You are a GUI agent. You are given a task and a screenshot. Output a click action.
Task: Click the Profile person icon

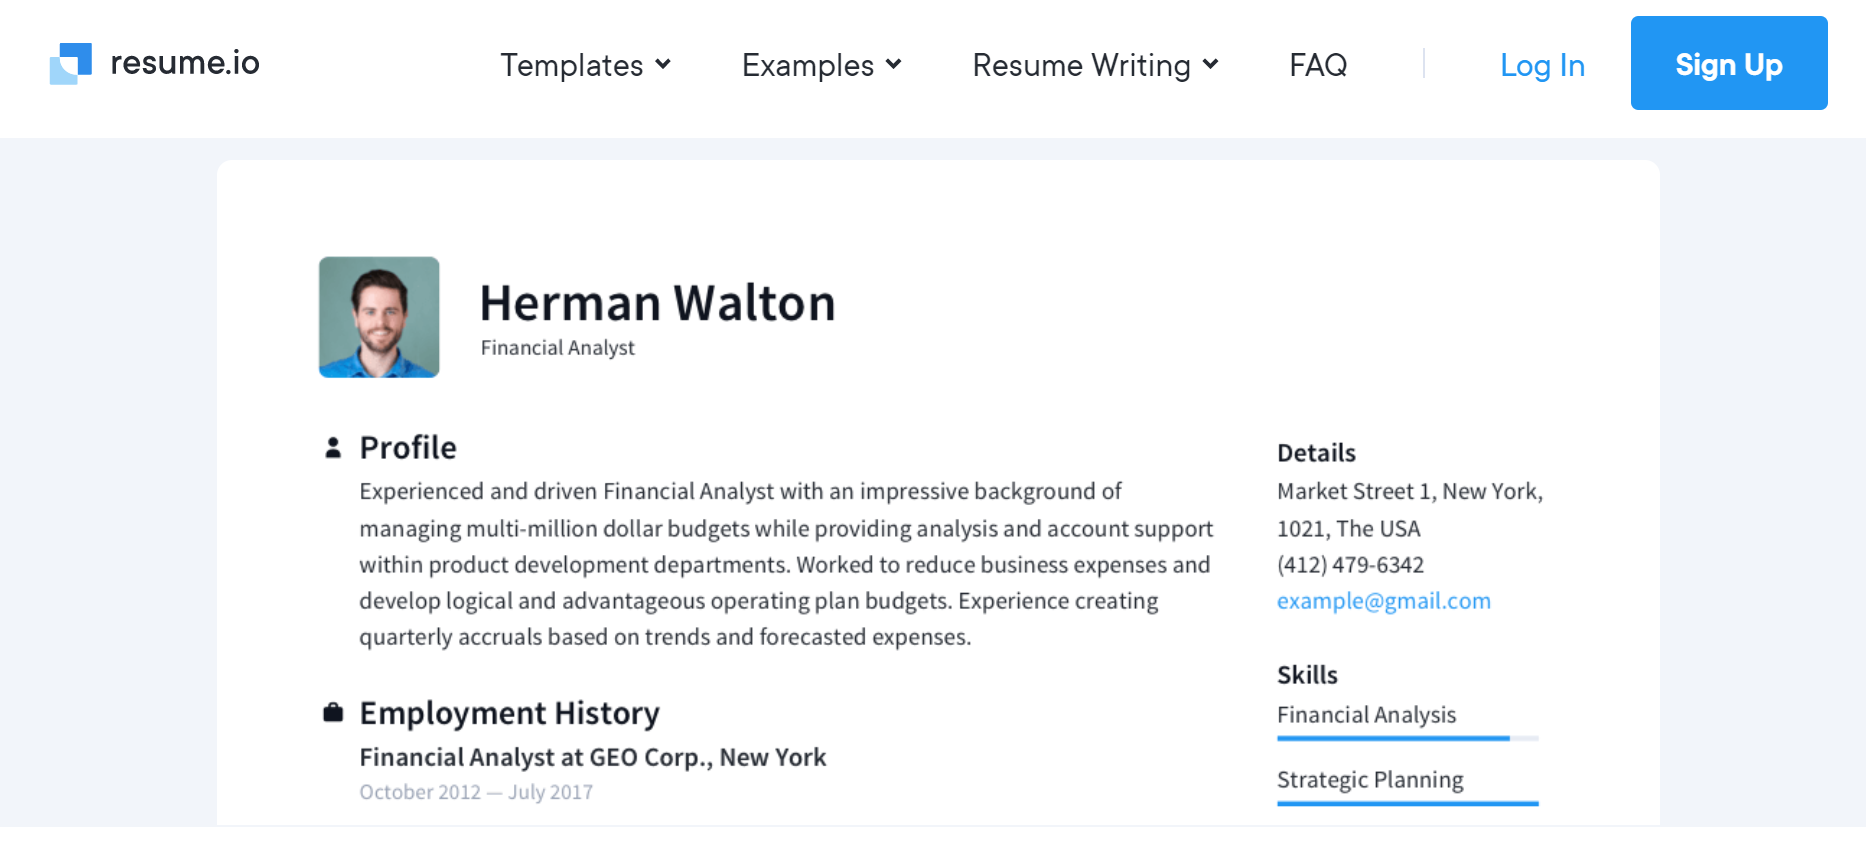pyautogui.click(x=333, y=448)
